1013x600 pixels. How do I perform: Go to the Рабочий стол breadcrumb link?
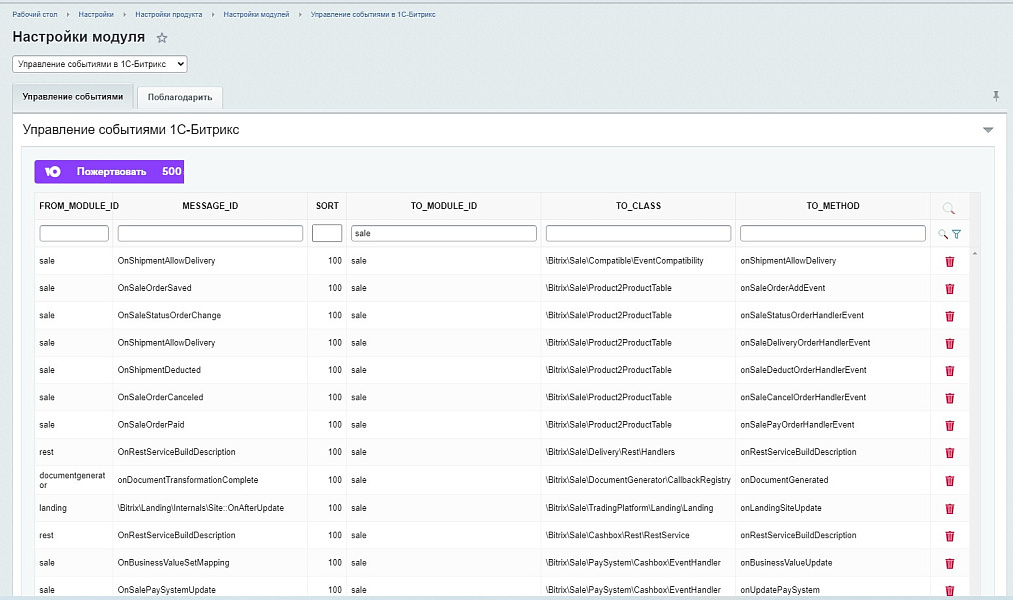point(34,15)
